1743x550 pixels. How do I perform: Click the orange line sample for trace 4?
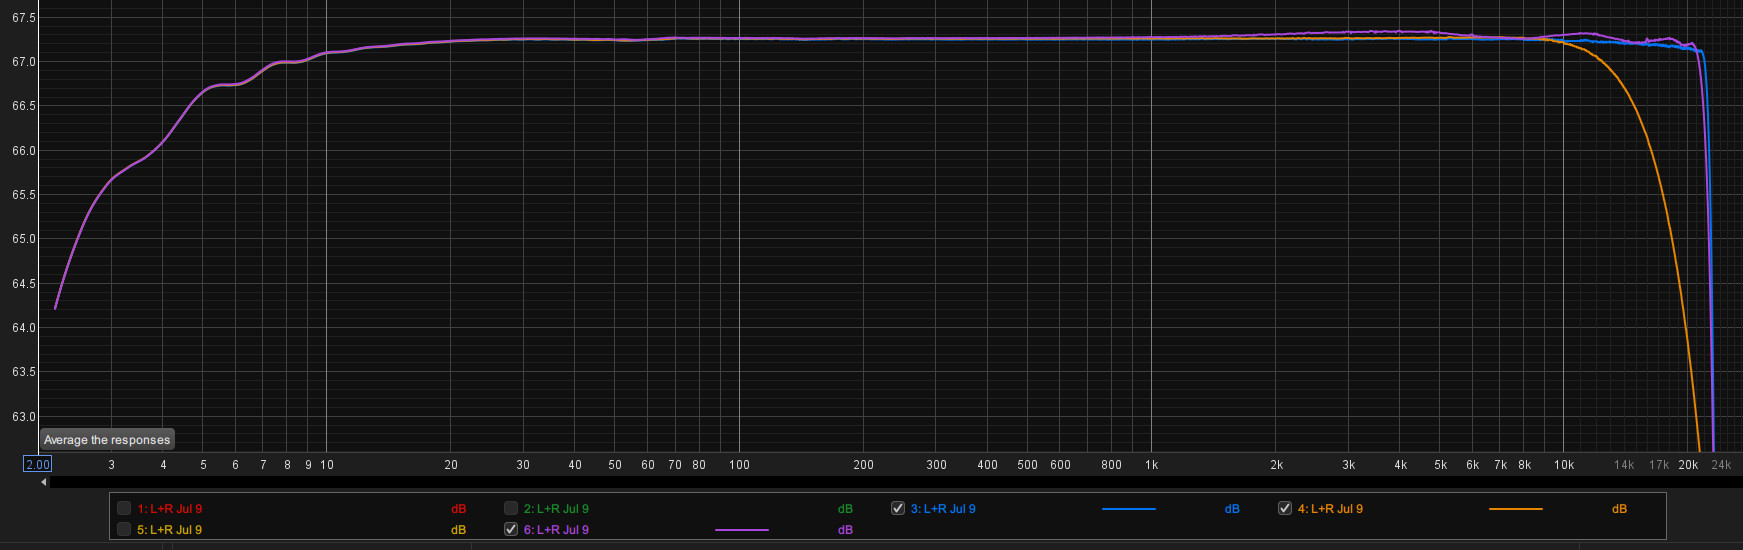coord(1515,509)
